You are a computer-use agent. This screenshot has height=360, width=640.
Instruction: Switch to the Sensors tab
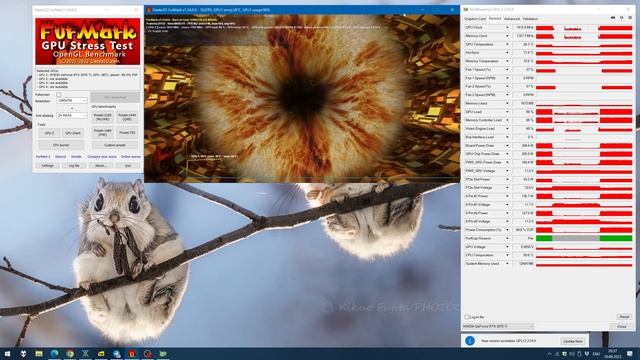(495, 19)
